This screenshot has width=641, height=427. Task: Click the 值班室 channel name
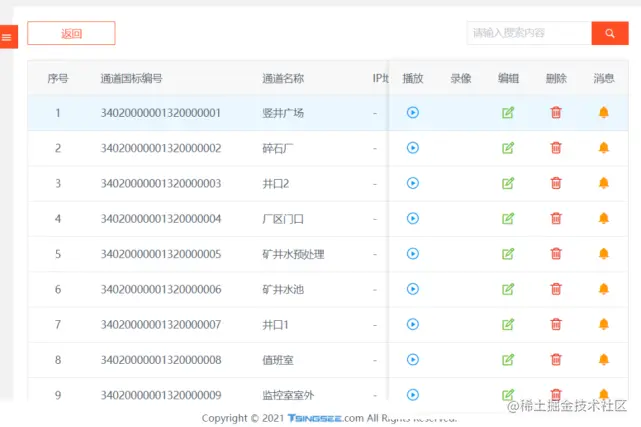(278, 360)
